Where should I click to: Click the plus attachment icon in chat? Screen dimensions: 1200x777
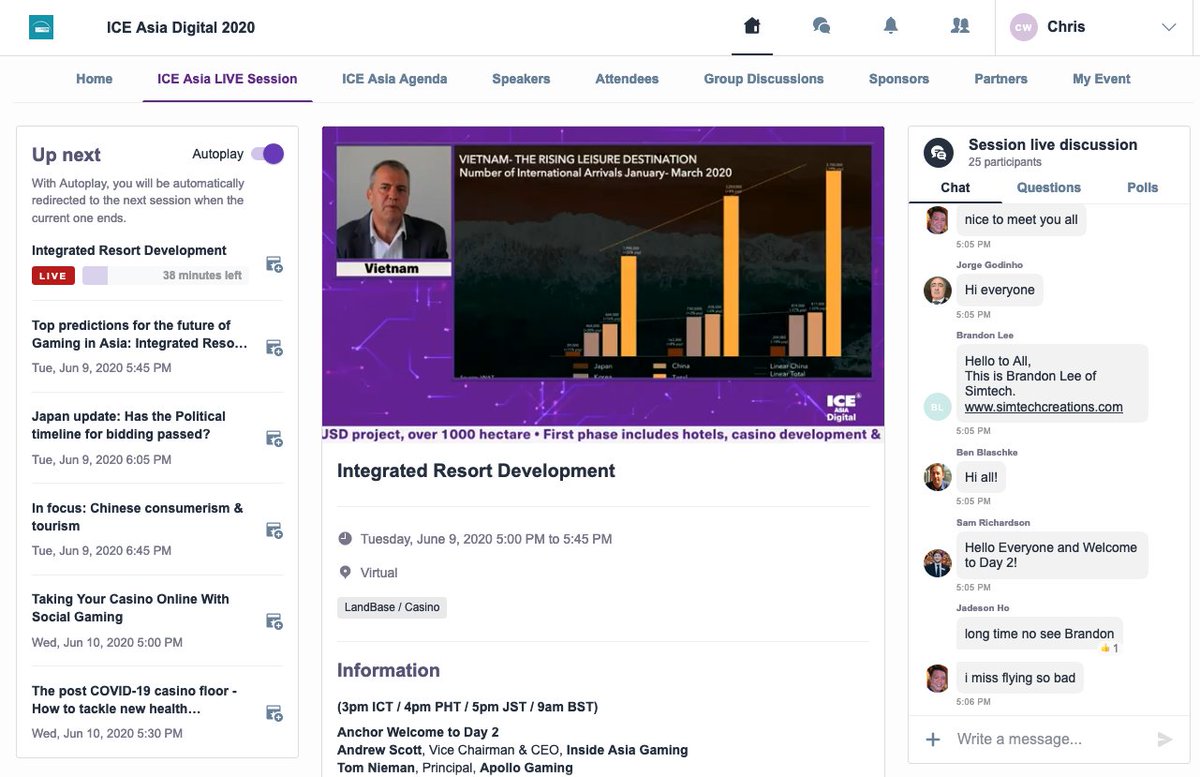[933, 739]
